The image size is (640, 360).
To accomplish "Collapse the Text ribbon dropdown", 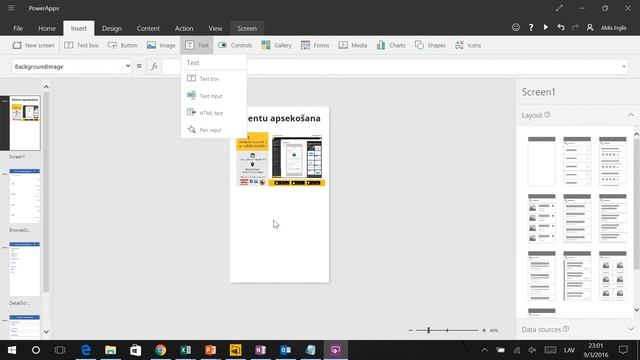I will [x=197, y=45].
